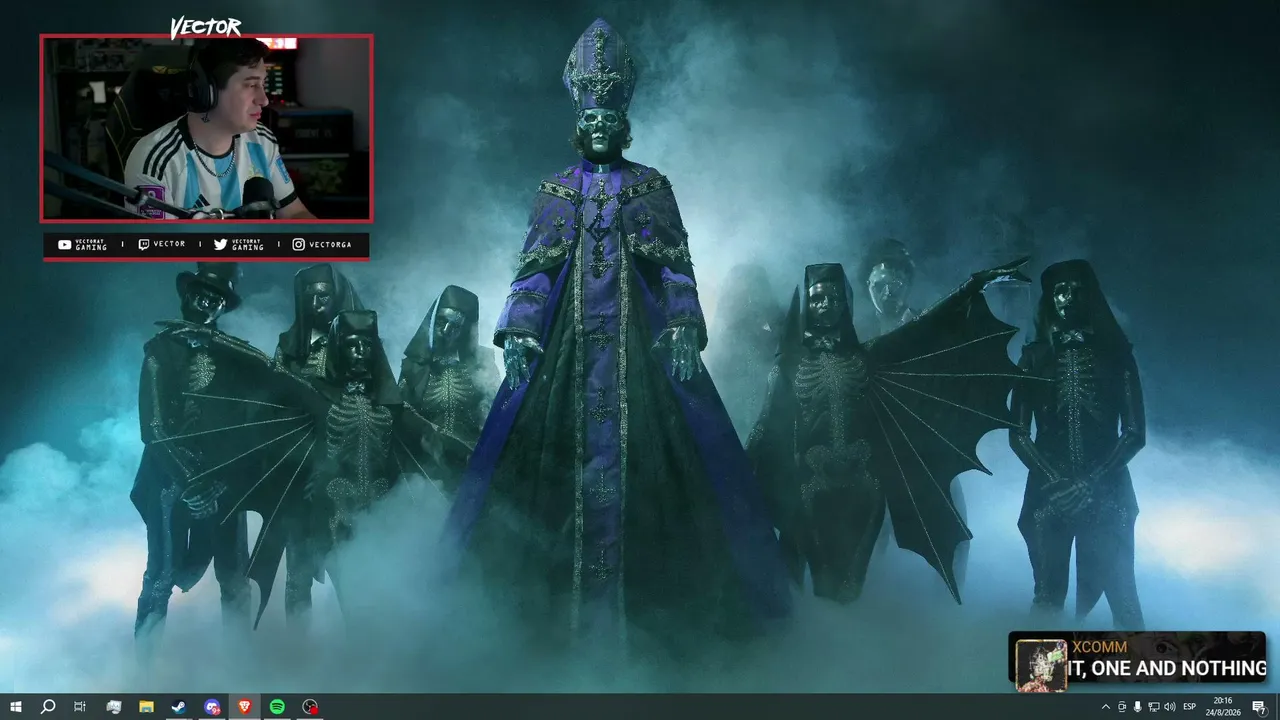The height and width of the screenshot is (720, 1280).
Task: Click the 'VECTOR' Twitch handle text
Action: pyautogui.click(x=169, y=244)
